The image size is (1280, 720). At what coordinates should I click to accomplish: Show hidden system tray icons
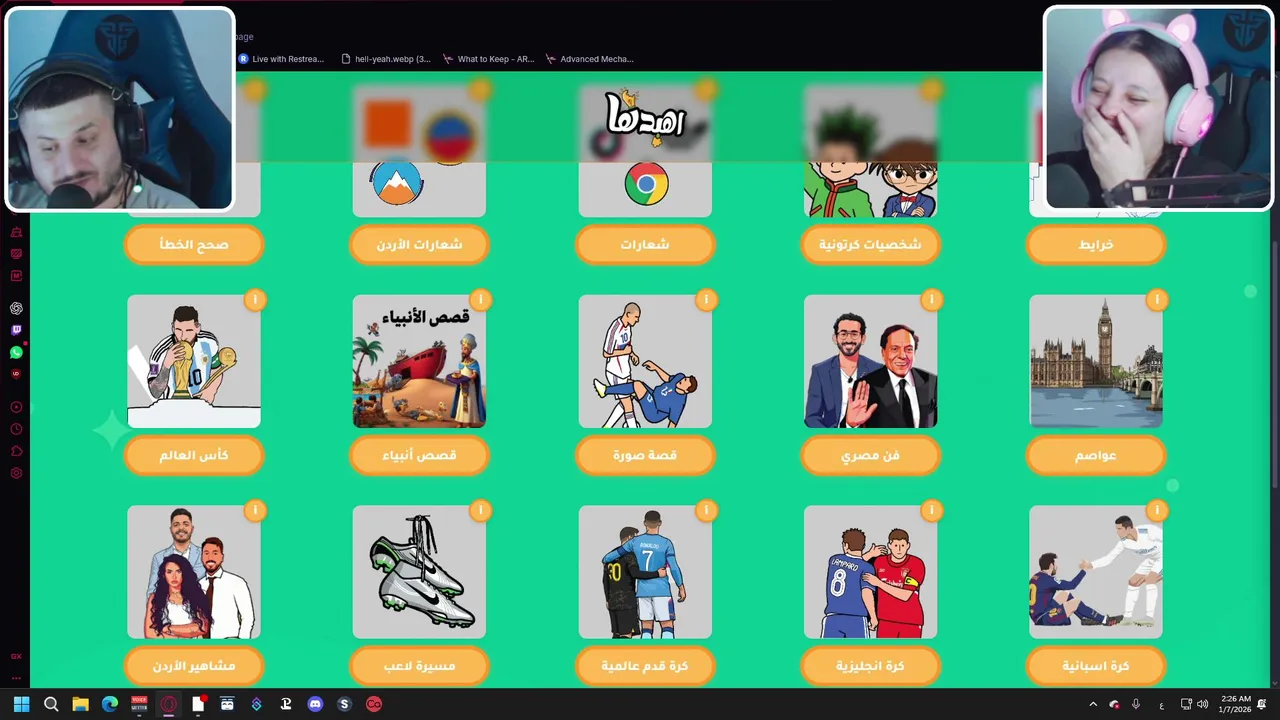pyautogui.click(x=1092, y=704)
